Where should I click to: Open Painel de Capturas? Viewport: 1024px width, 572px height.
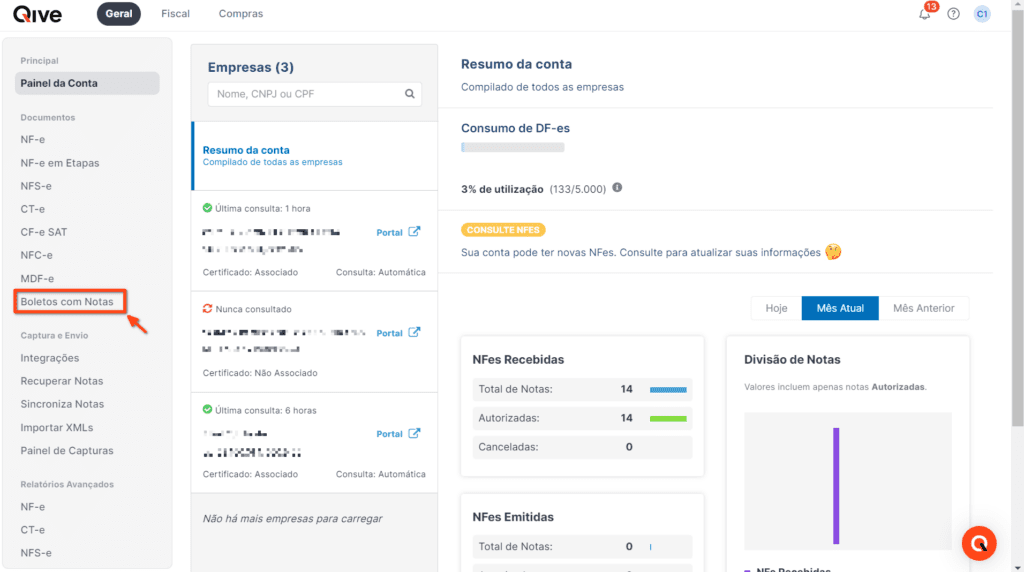[x=67, y=451]
